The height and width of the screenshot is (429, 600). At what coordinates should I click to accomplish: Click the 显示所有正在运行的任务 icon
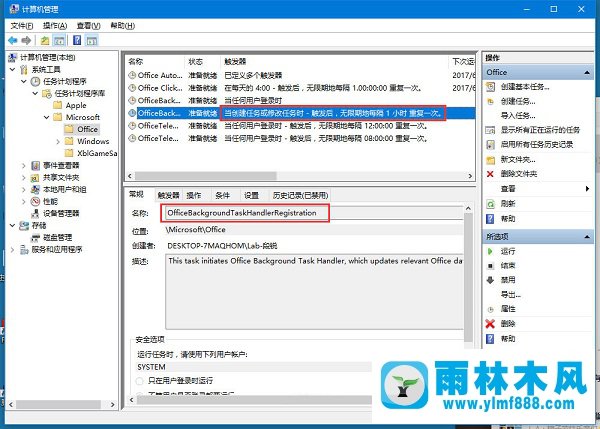tap(490, 130)
